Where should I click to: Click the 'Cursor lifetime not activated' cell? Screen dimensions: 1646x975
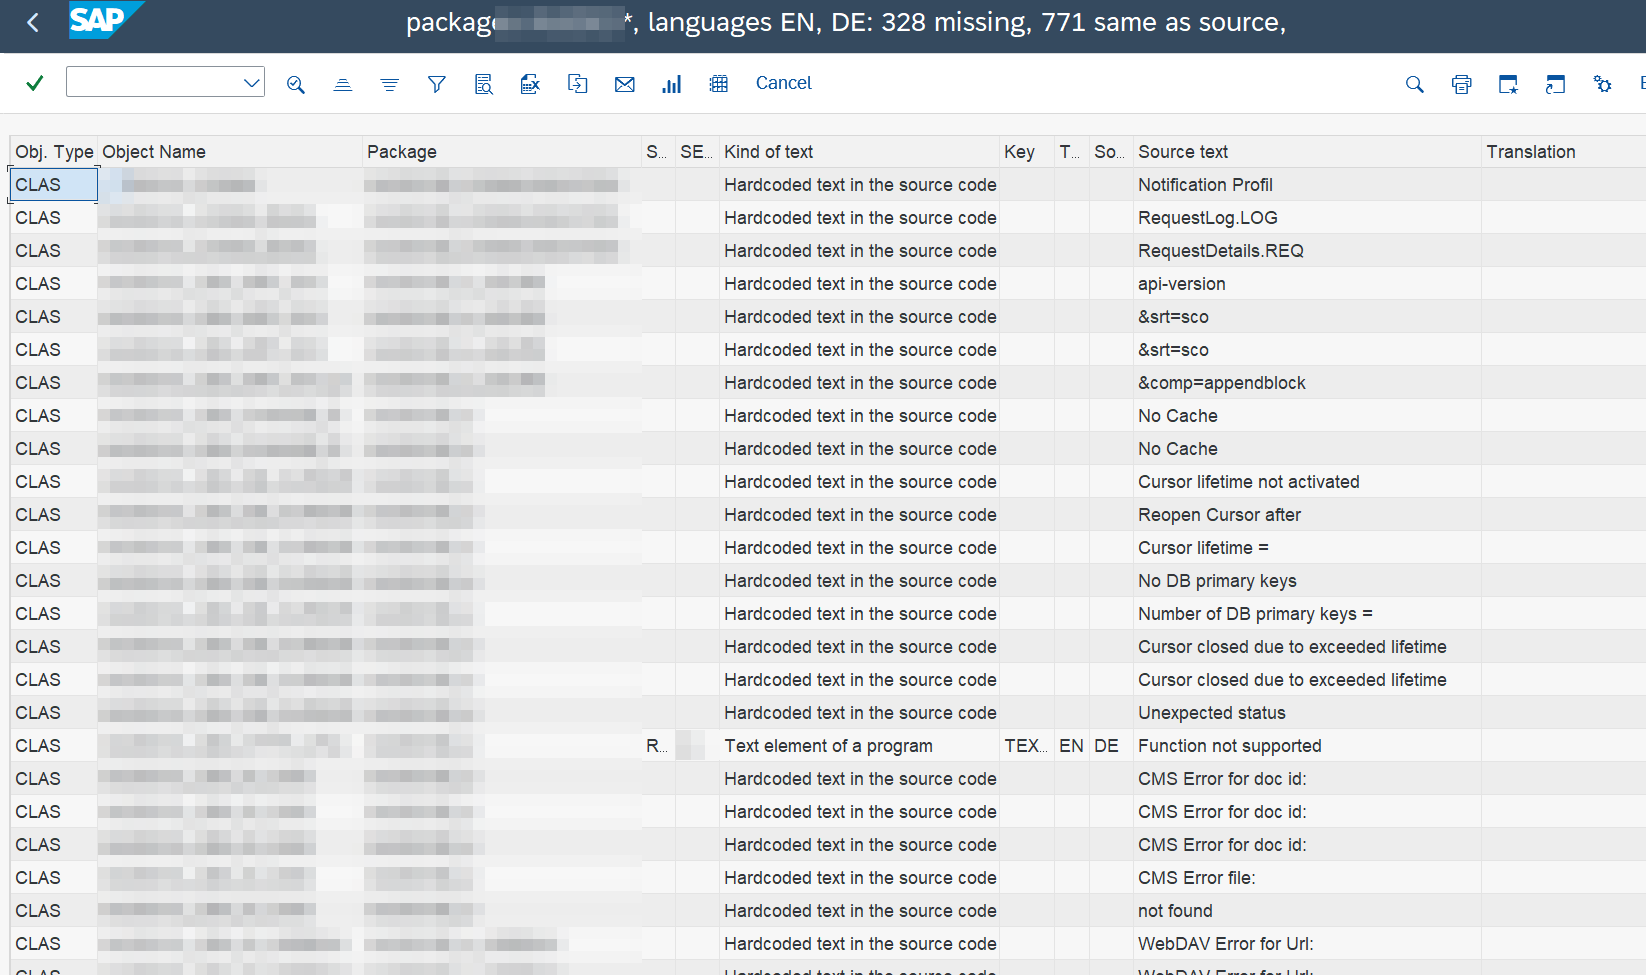1307,482
